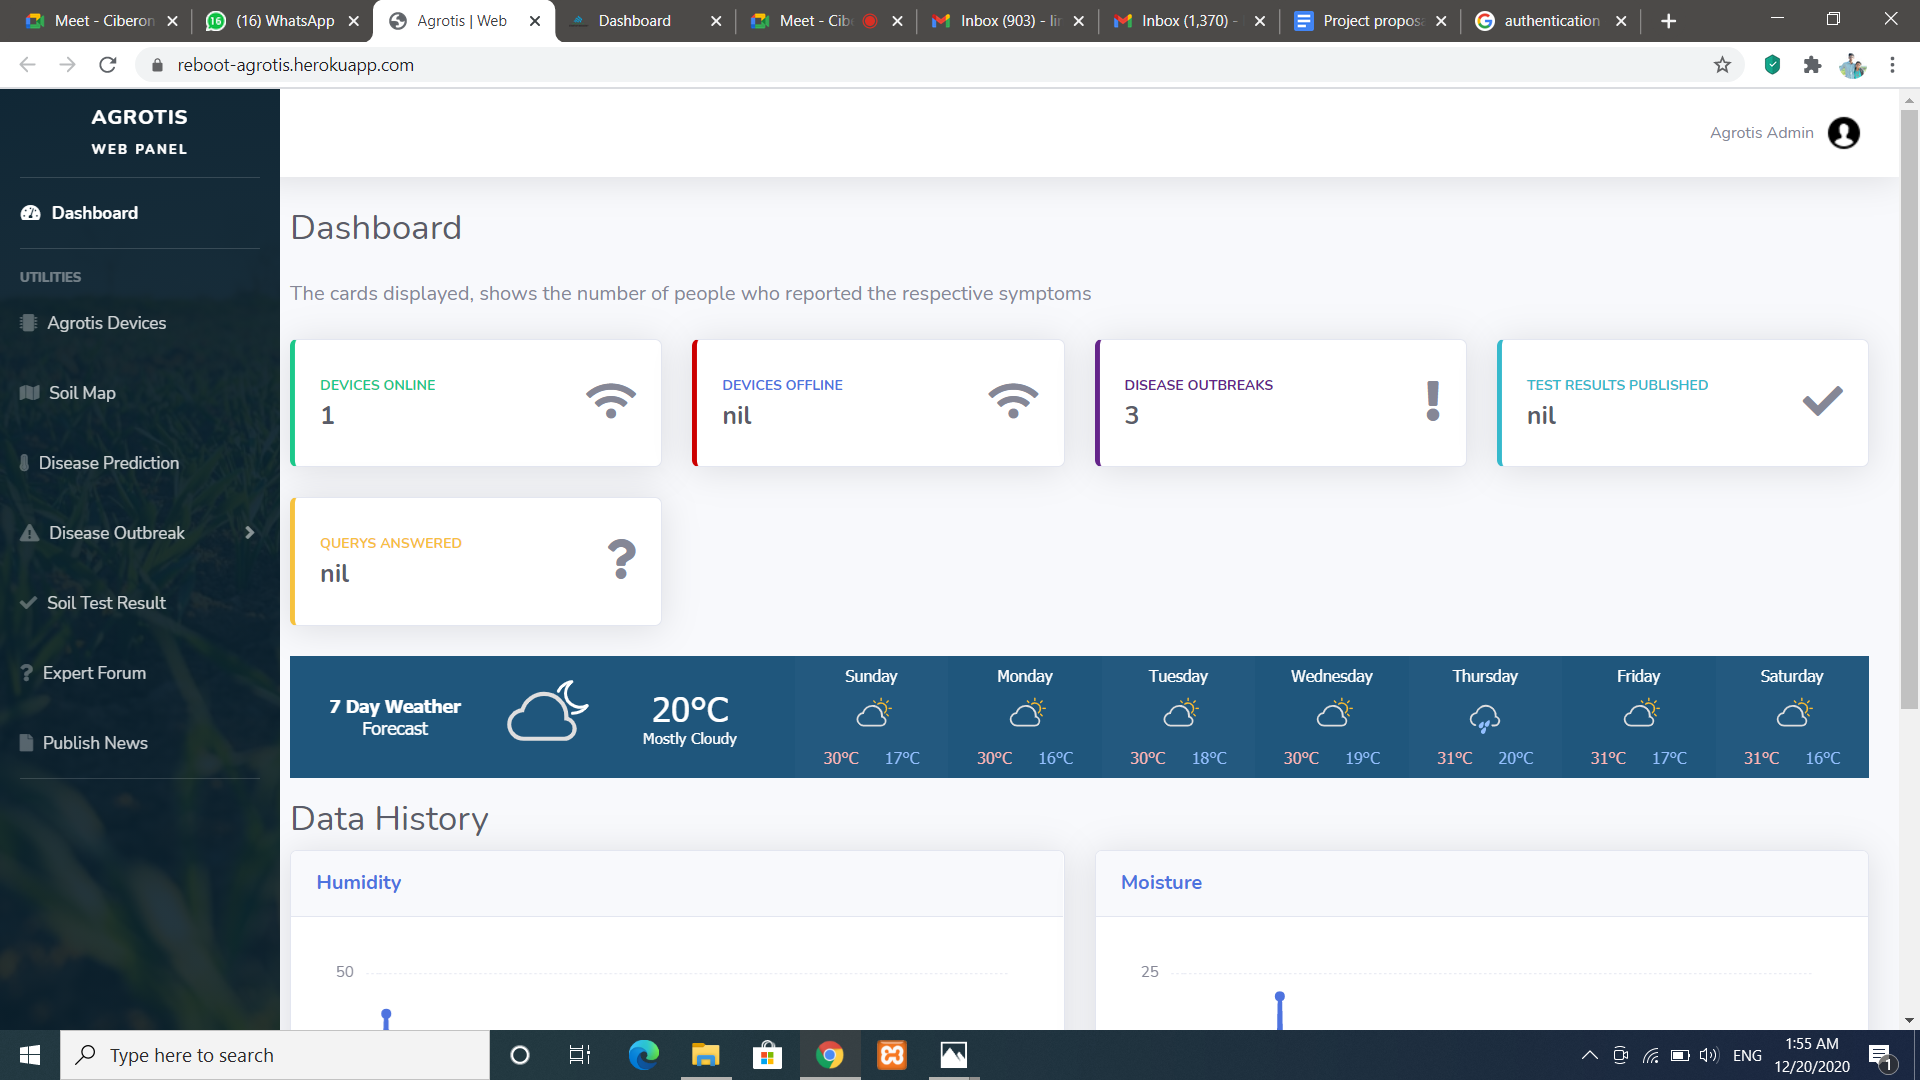1920x1080 pixels.
Task: Click the question mark icon on Querys Answered card
Action: click(x=621, y=559)
